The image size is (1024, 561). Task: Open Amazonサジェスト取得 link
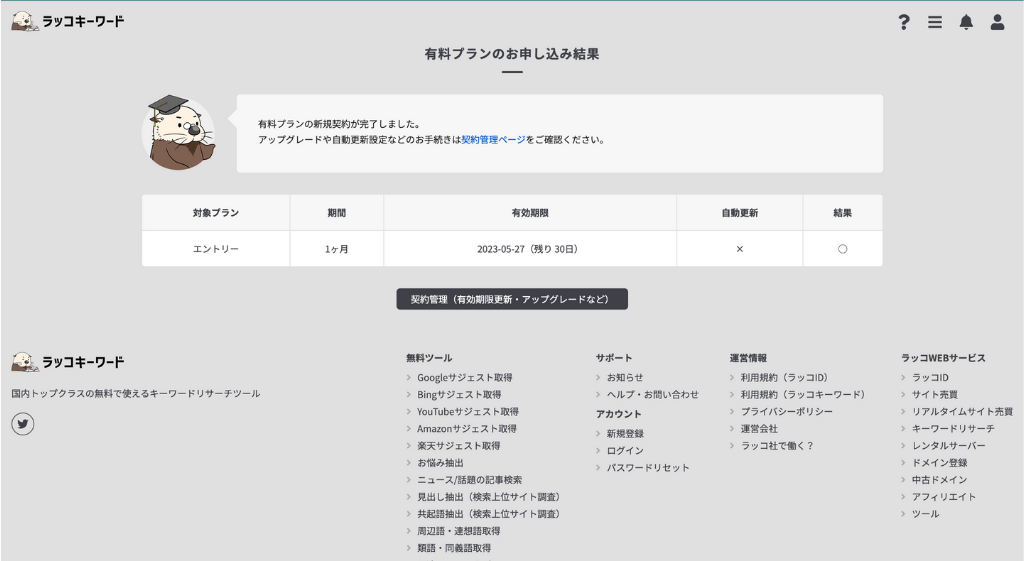click(467, 428)
